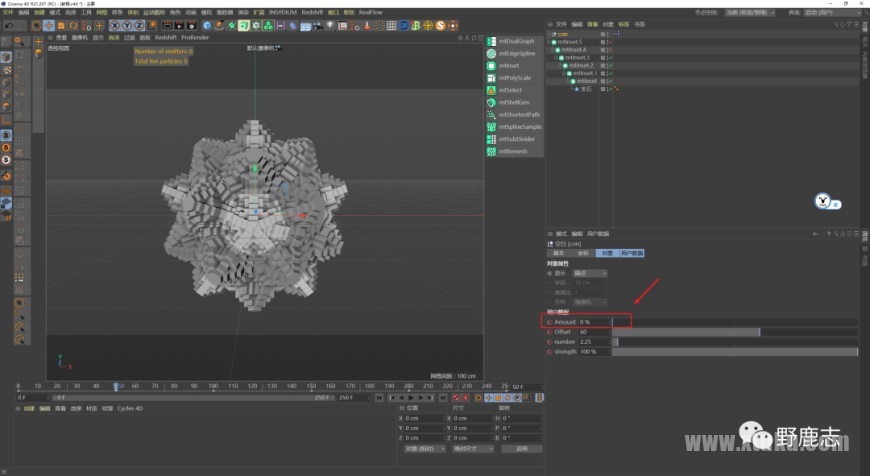Collapse the mtInset.2 tree node

[x=560, y=65]
